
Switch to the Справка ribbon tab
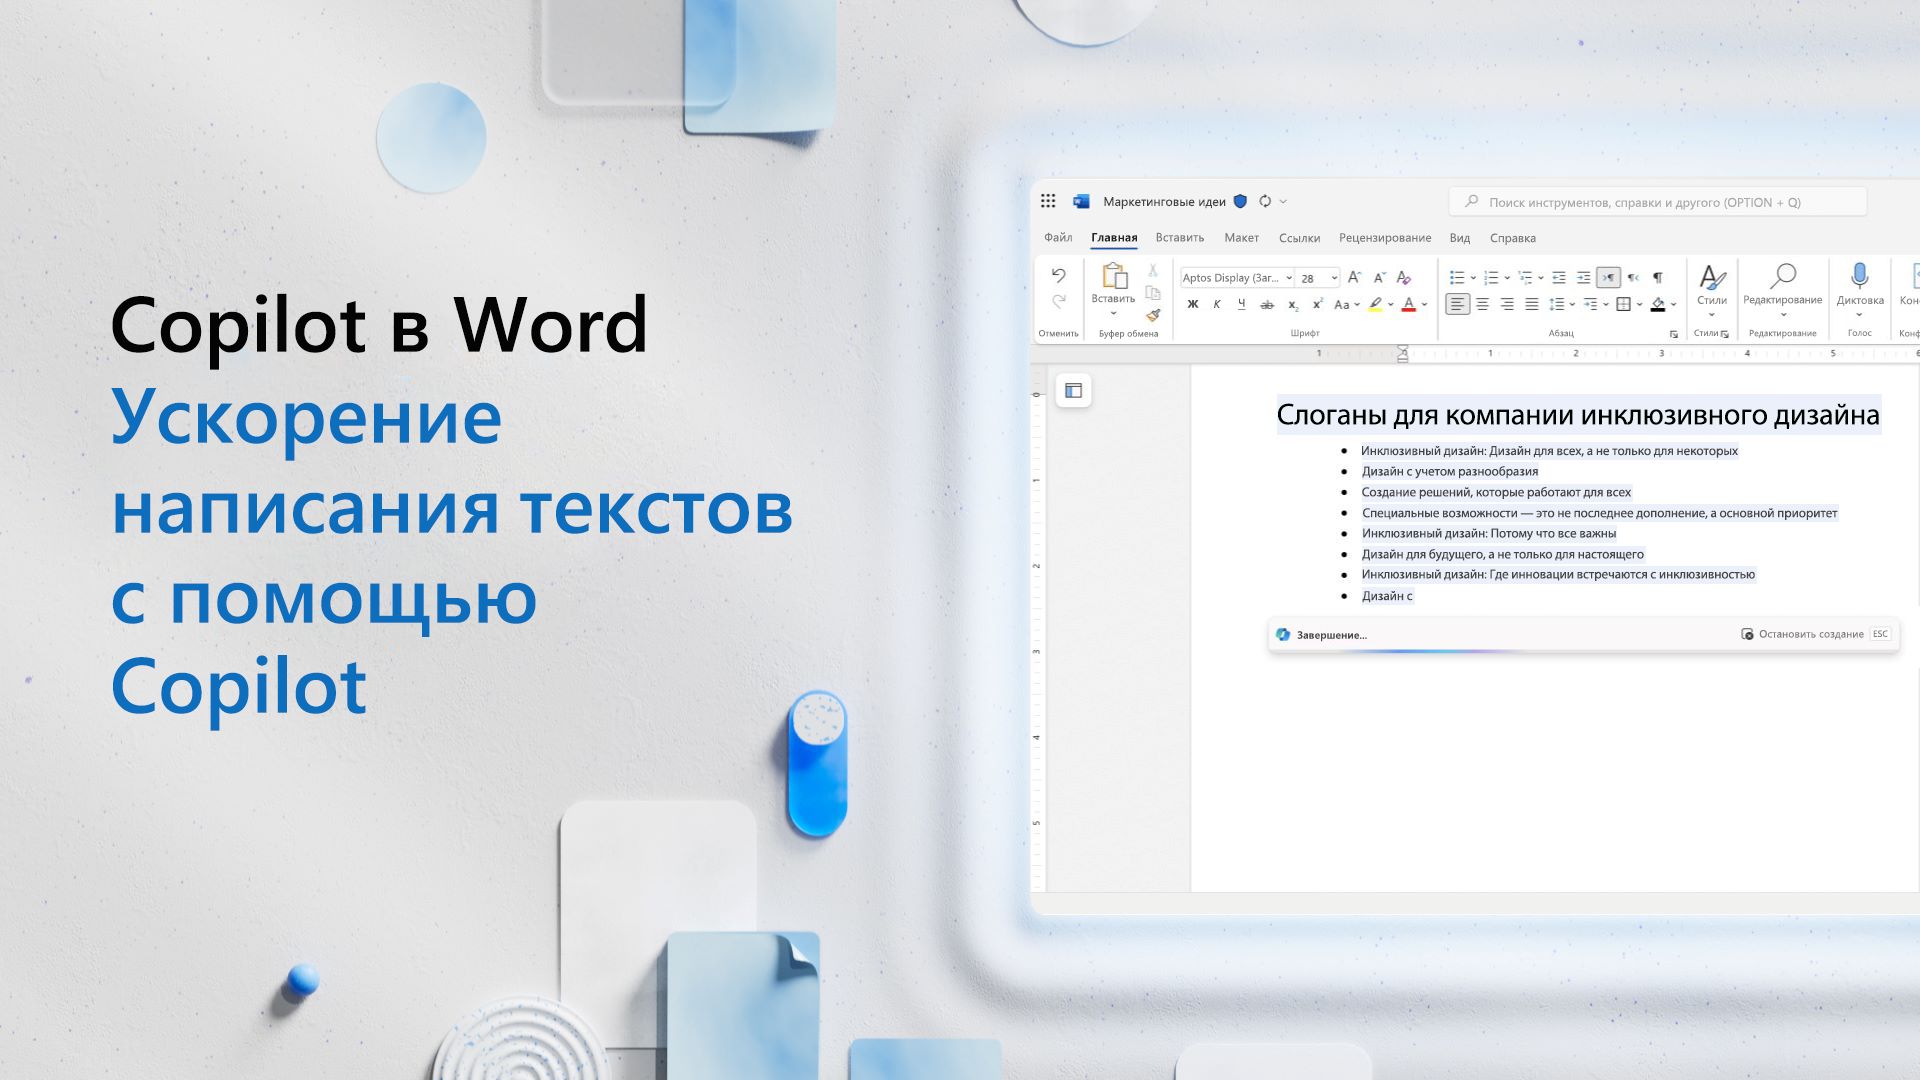coord(1513,238)
